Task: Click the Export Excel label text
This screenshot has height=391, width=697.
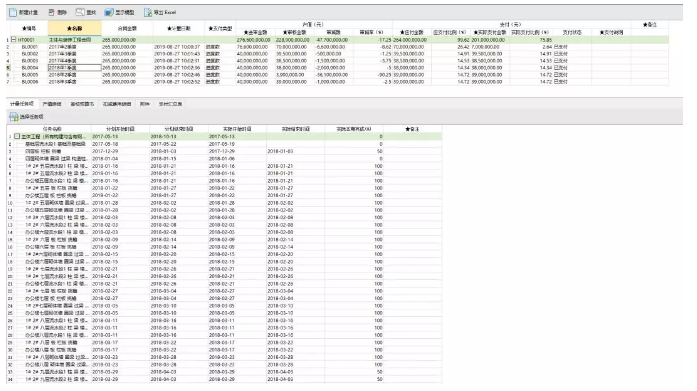Action: click(165, 12)
